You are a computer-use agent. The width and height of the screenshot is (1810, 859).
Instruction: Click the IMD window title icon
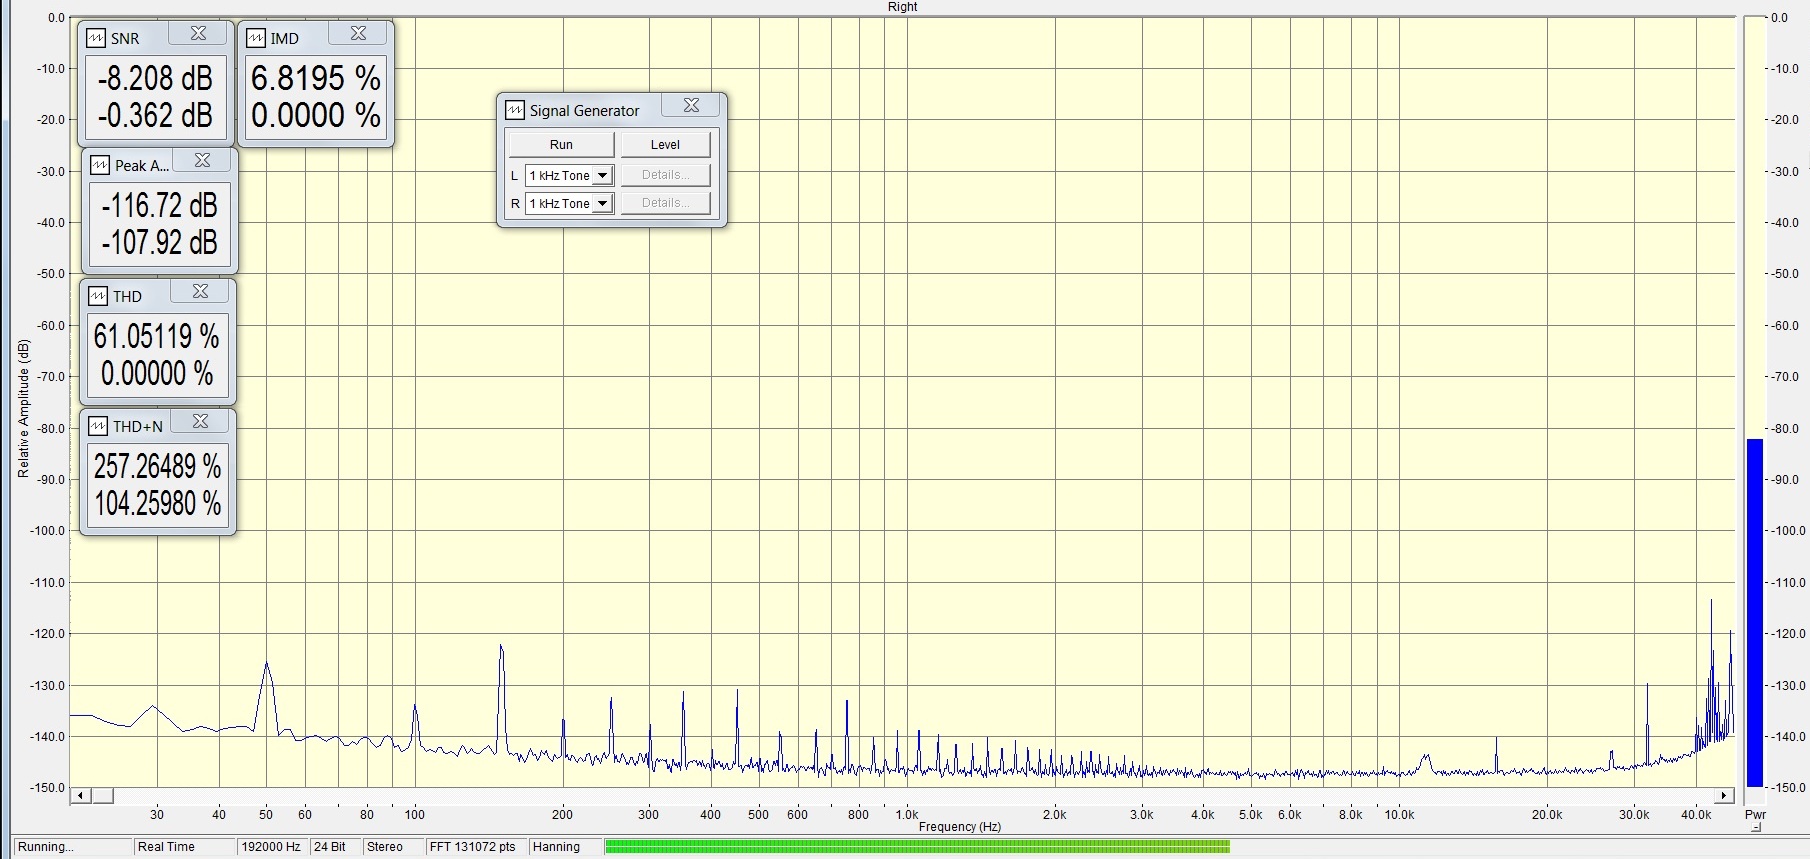pyautogui.click(x=256, y=39)
